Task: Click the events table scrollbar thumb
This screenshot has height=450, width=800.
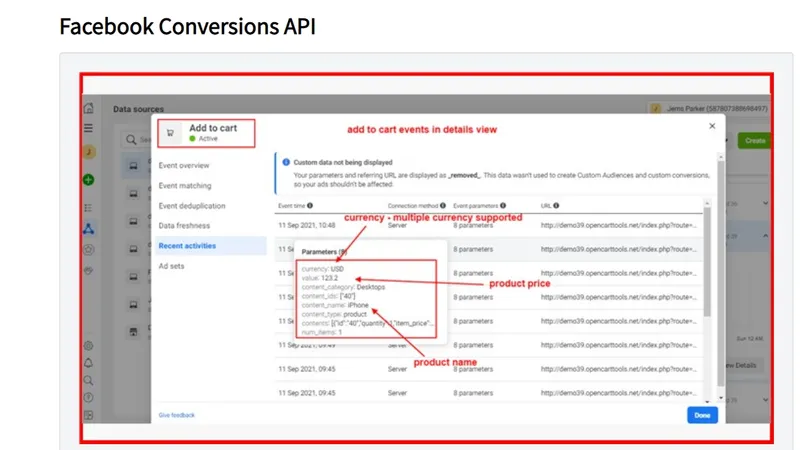Action: click(x=707, y=262)
